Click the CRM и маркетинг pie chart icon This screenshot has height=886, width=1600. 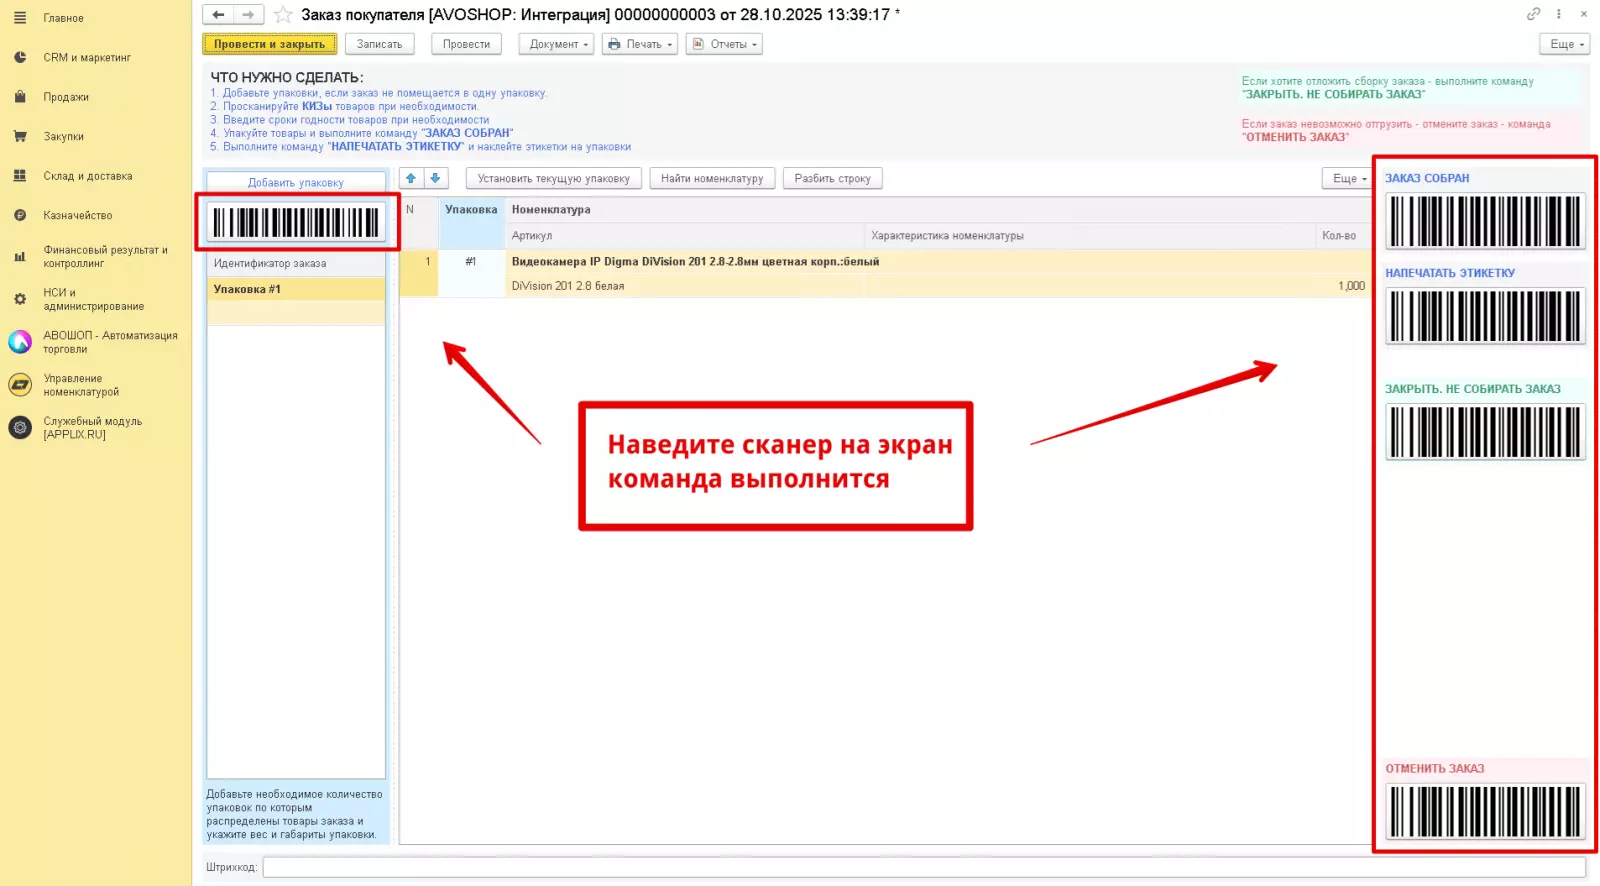click(20, 57)
